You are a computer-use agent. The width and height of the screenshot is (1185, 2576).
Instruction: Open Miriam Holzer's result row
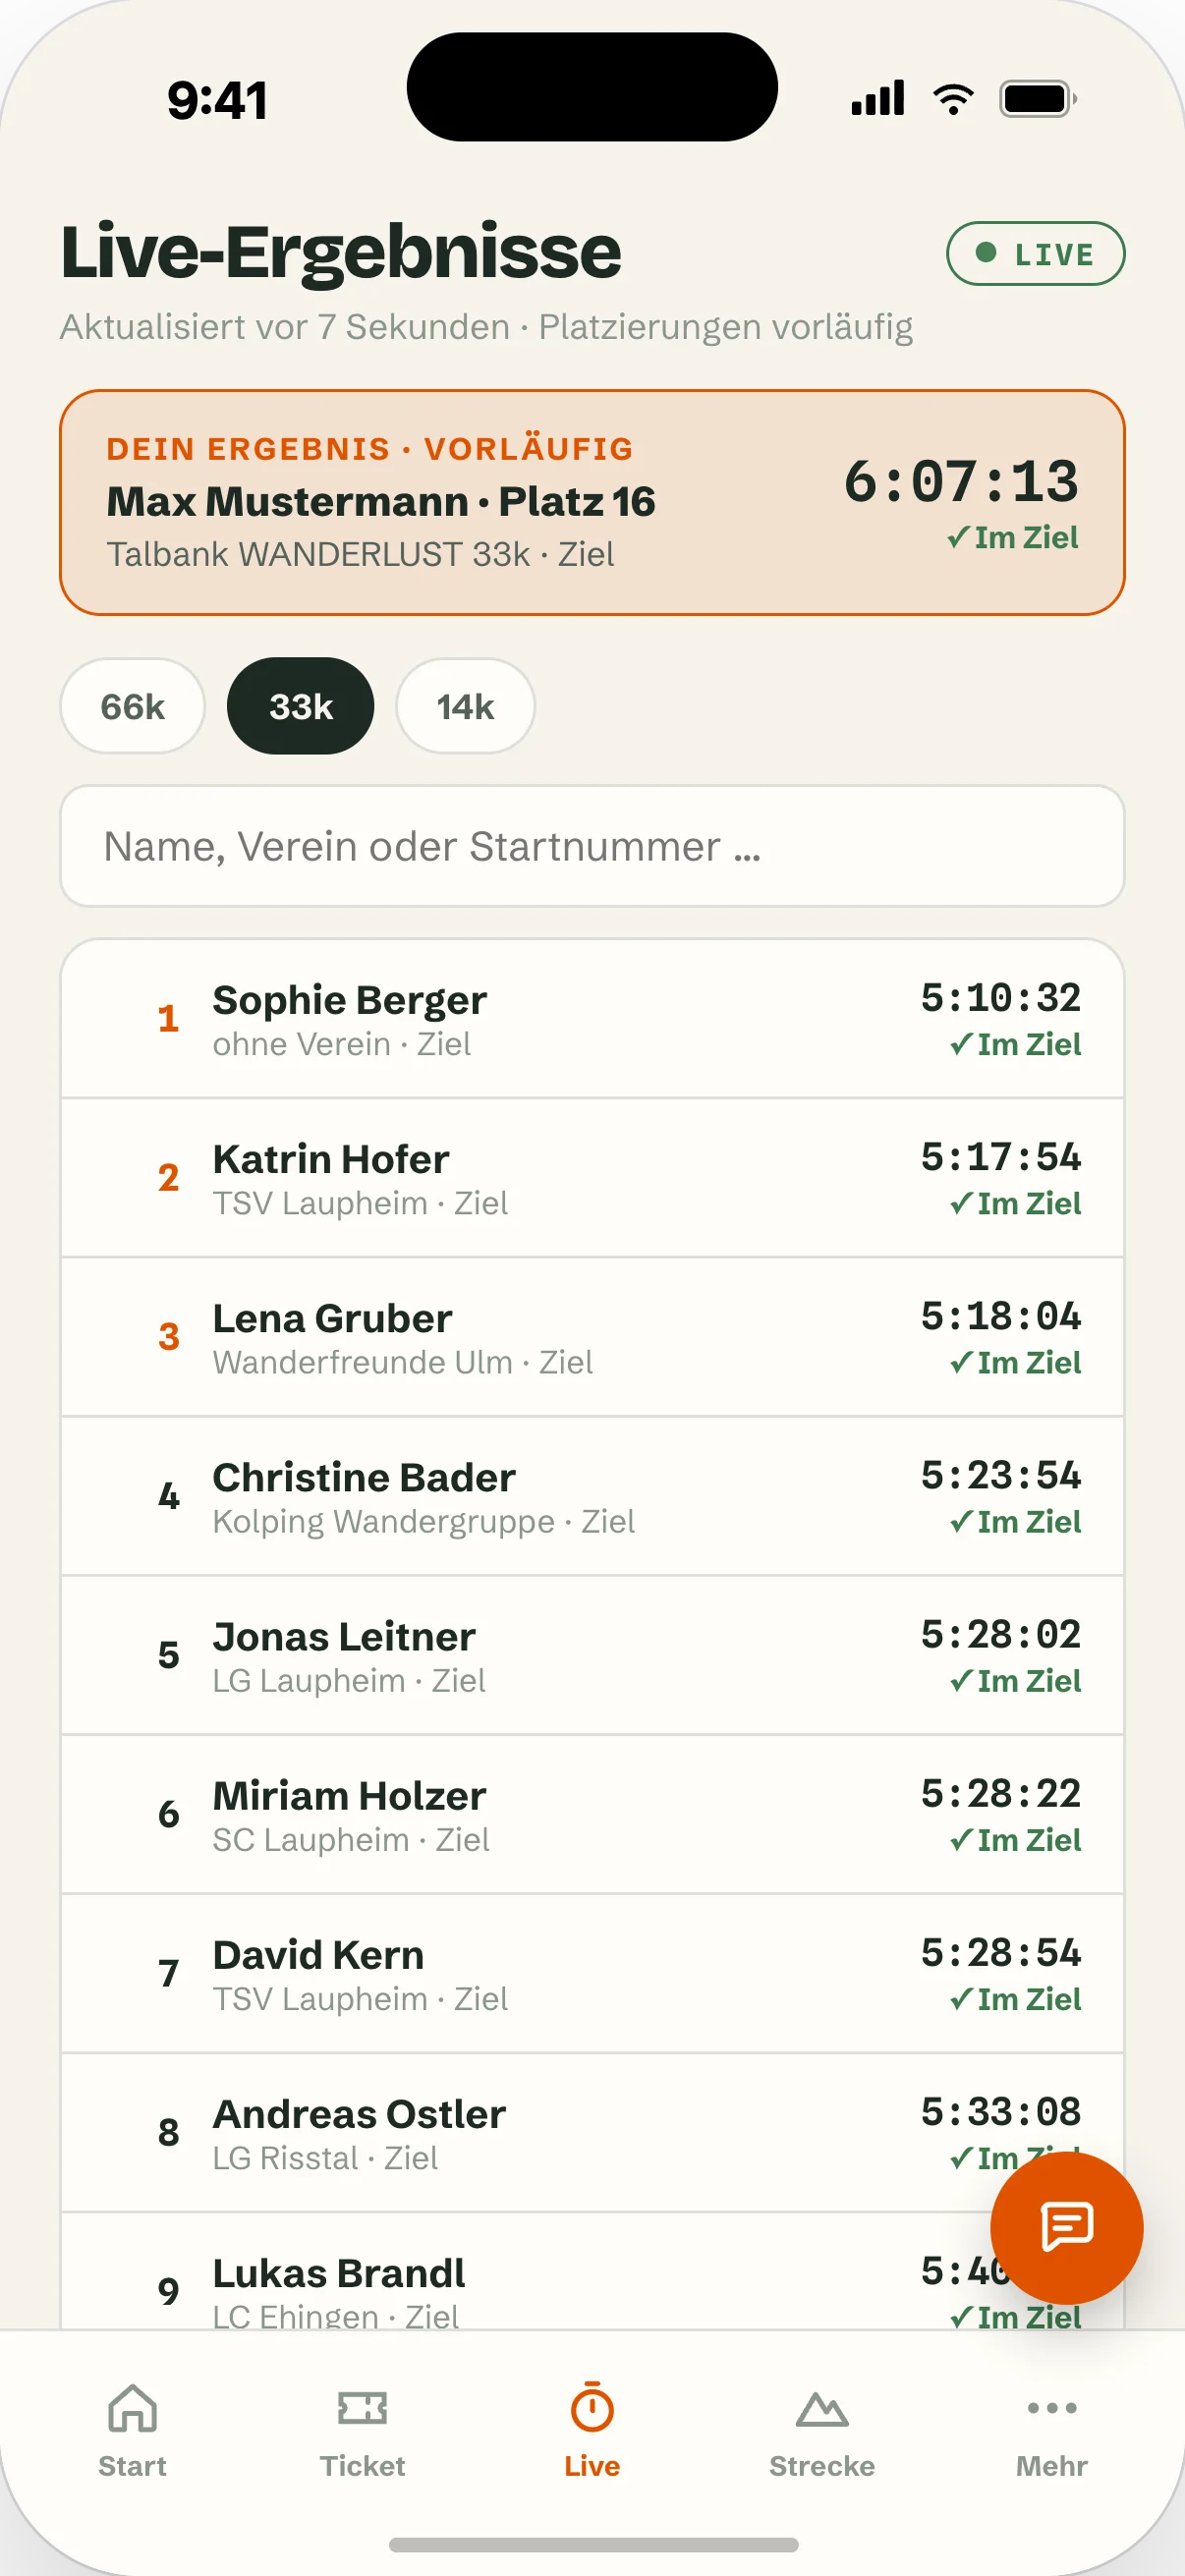click(592, 1814)
